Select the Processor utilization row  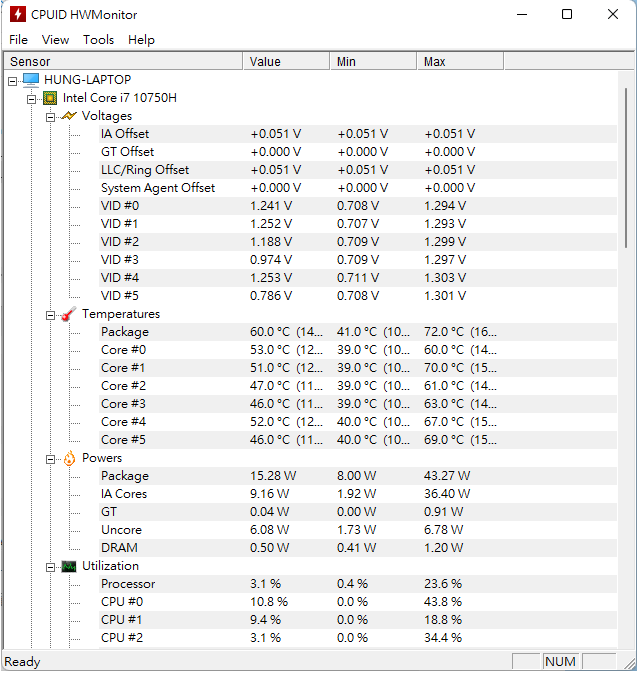click(x=358, y=584)
